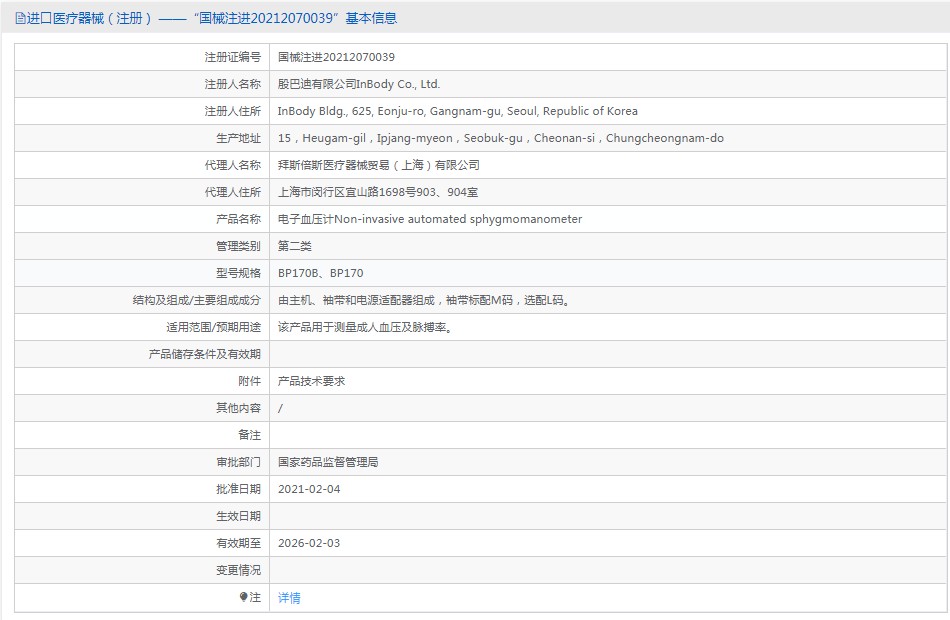Select the InBody Bldg., 625, Eonju-ro address
Viewport: 950px width, 620px height.
(457, 111)
